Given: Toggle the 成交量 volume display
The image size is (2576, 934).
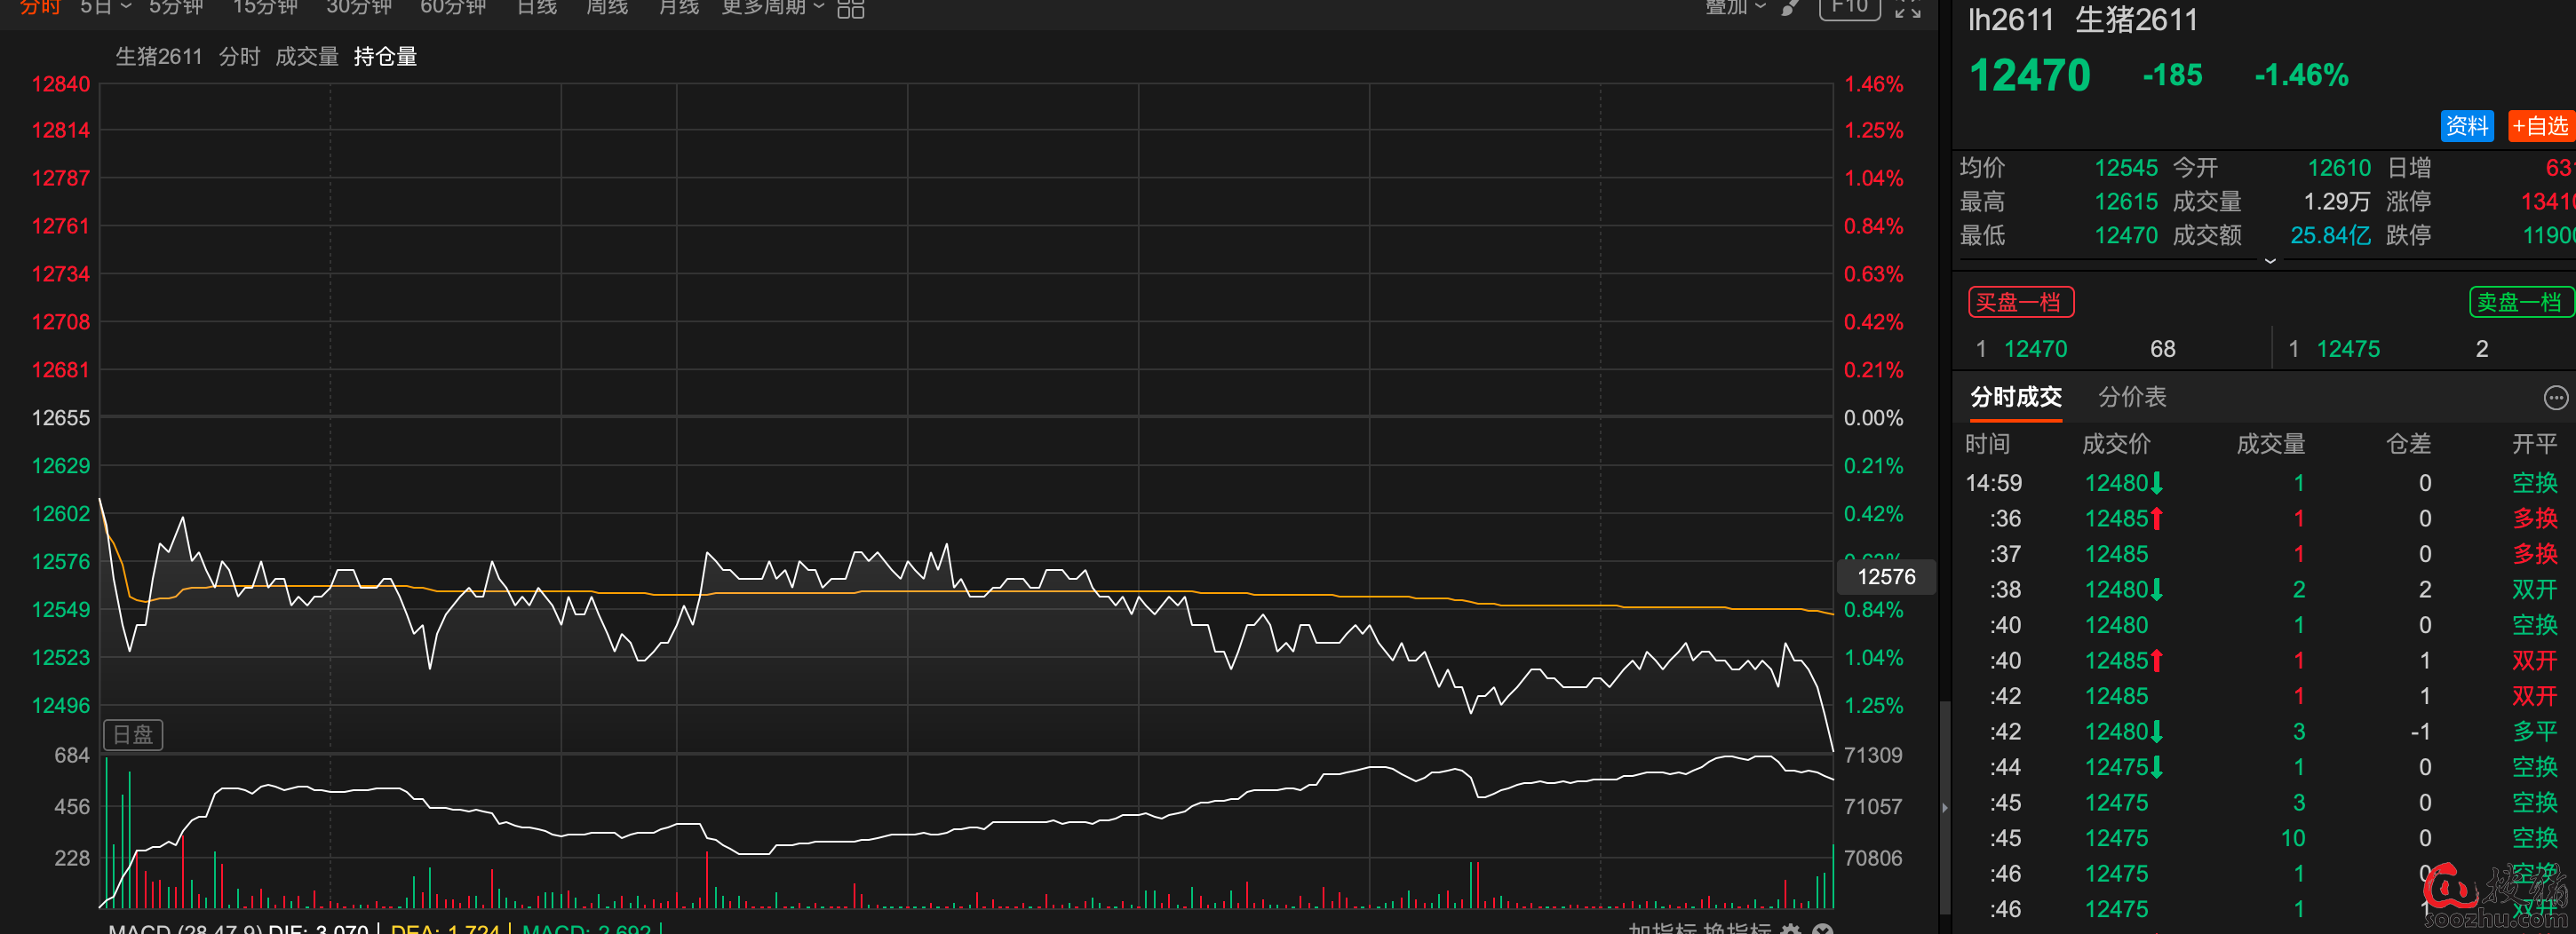Looking at the screenshot, I should tap(307, 57).
